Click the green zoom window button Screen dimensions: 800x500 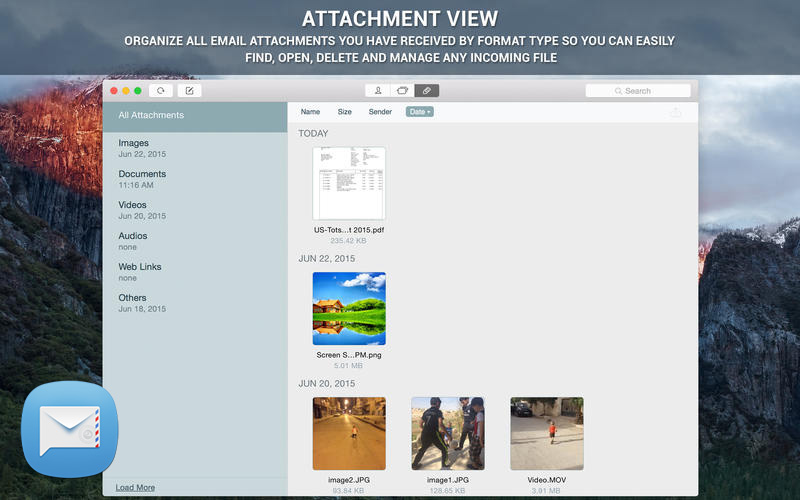click(138, 91)
